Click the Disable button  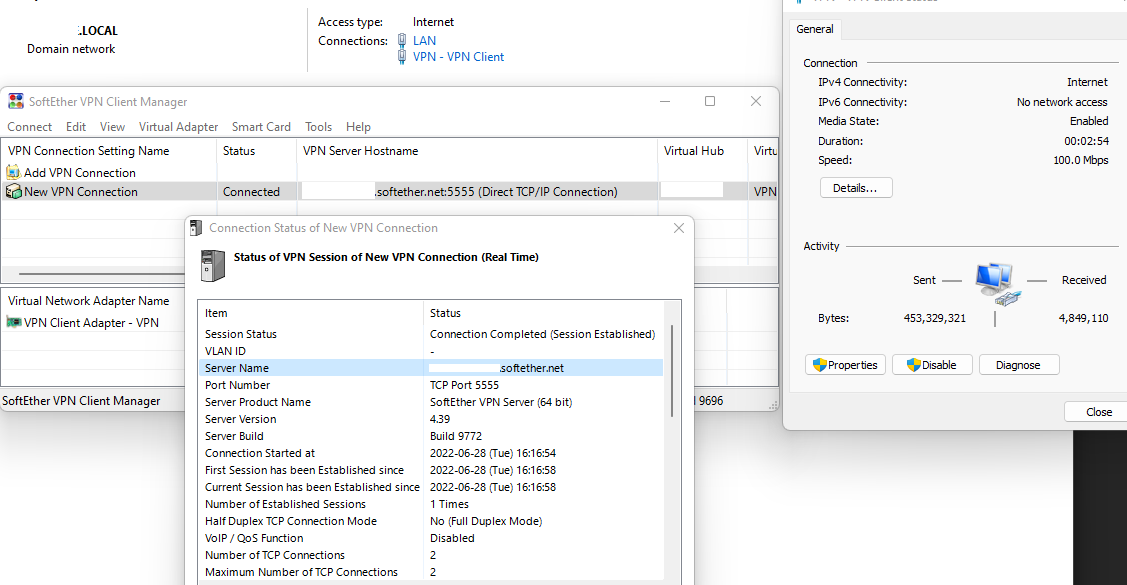point(932,365)
